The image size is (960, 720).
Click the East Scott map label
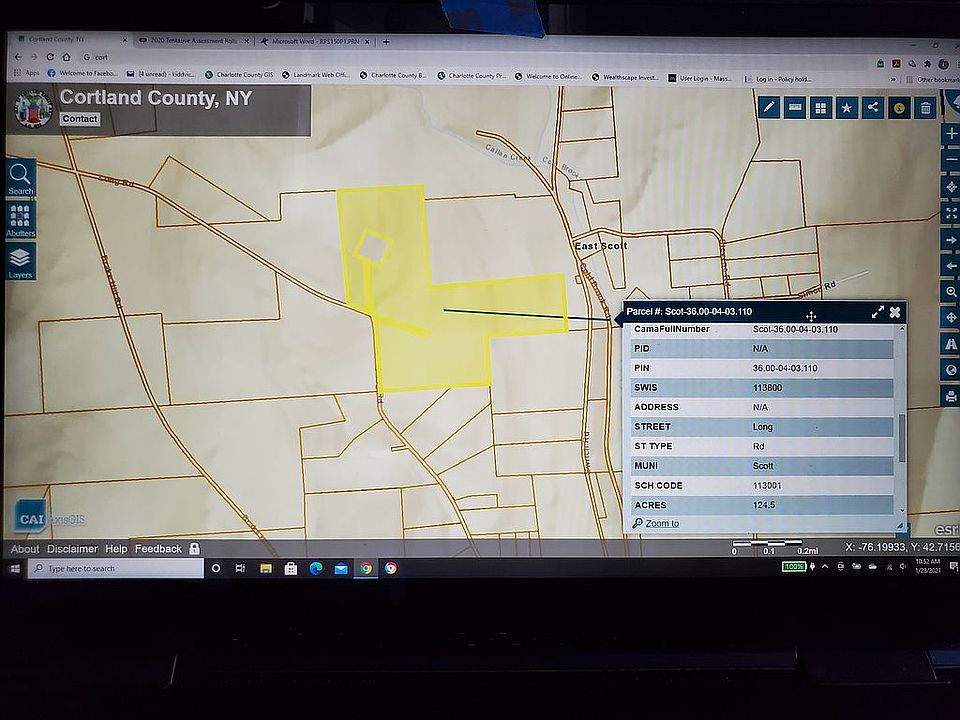pos(601,246)
